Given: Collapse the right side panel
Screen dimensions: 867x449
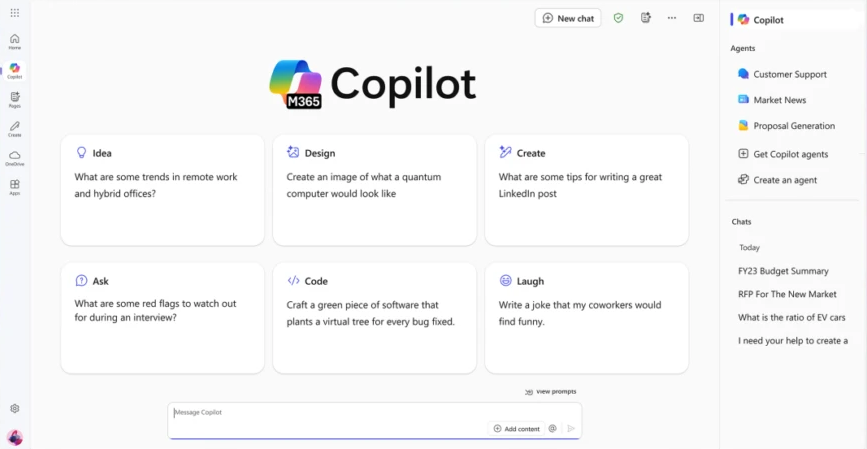Looking at the screenshot, I should [699, 18].
